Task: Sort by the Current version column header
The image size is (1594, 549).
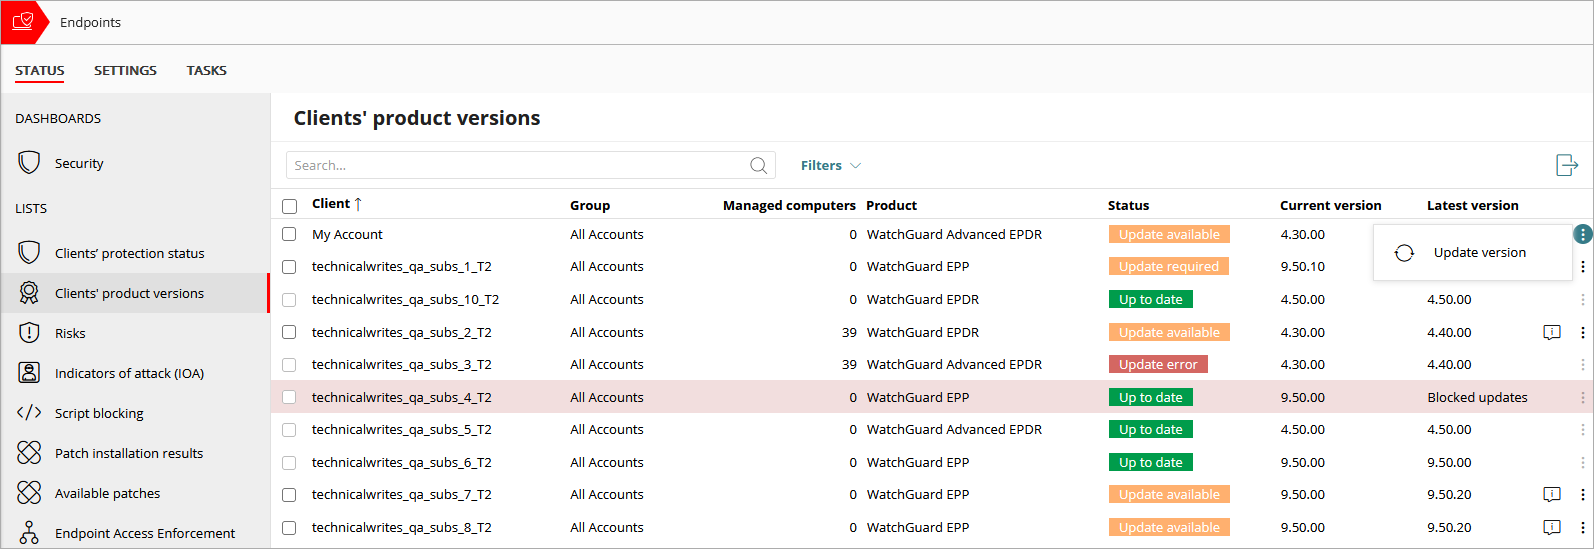Action: coord(1330,205)
